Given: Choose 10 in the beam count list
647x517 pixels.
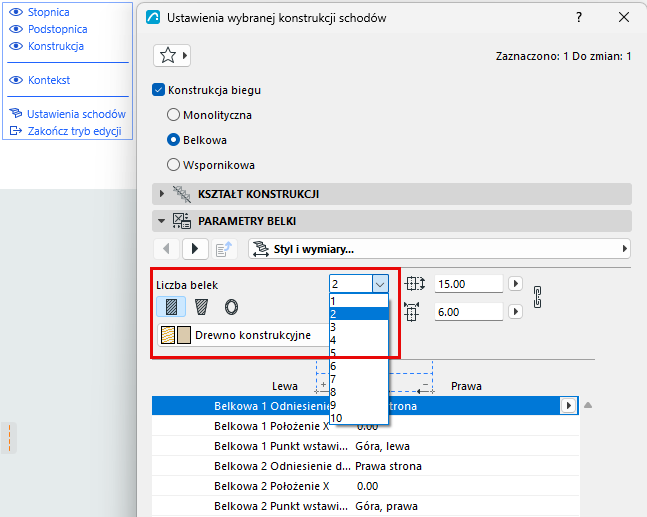Looking at the screenshot, I should 359,418.
